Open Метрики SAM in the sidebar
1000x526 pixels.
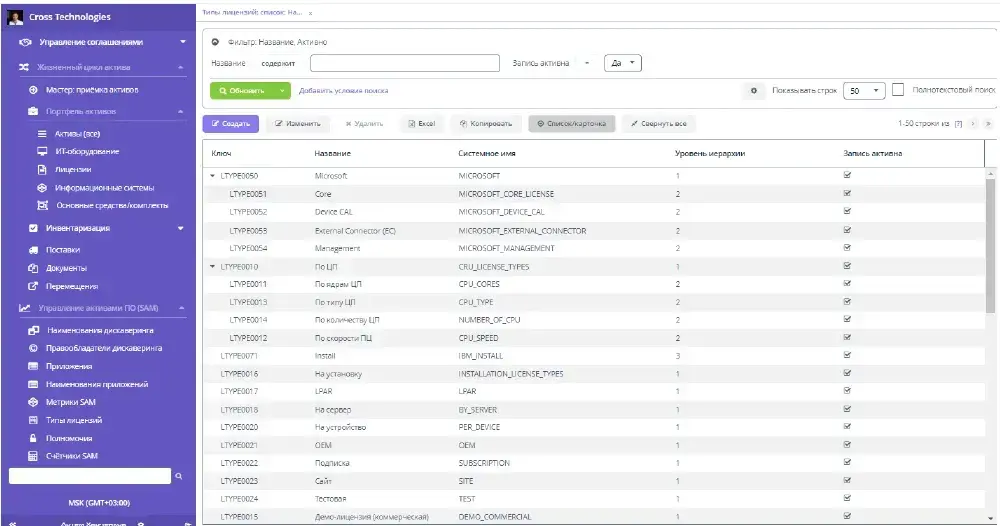tap(71, 402)
